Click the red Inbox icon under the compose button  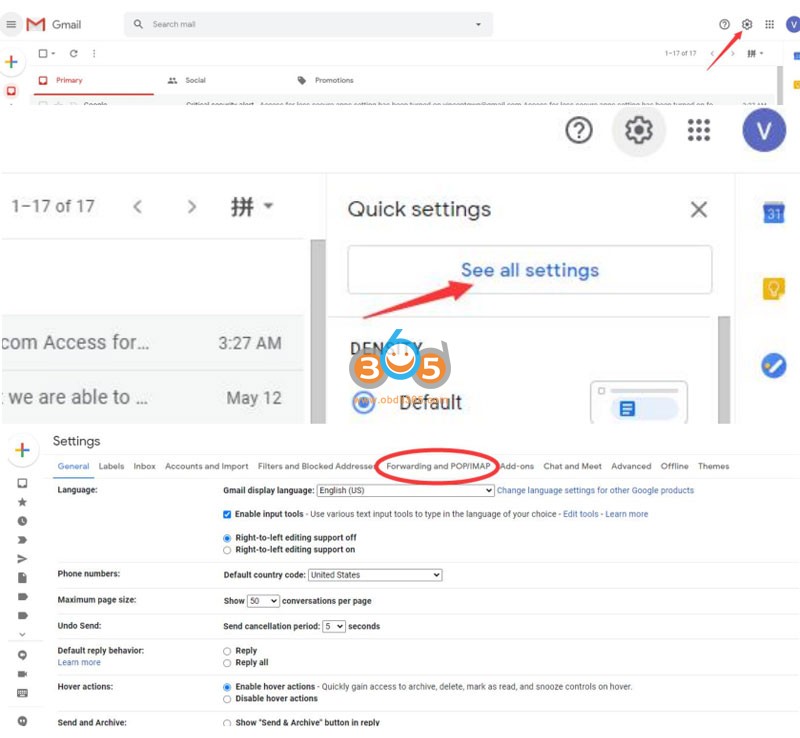click(x=11, y=91)
